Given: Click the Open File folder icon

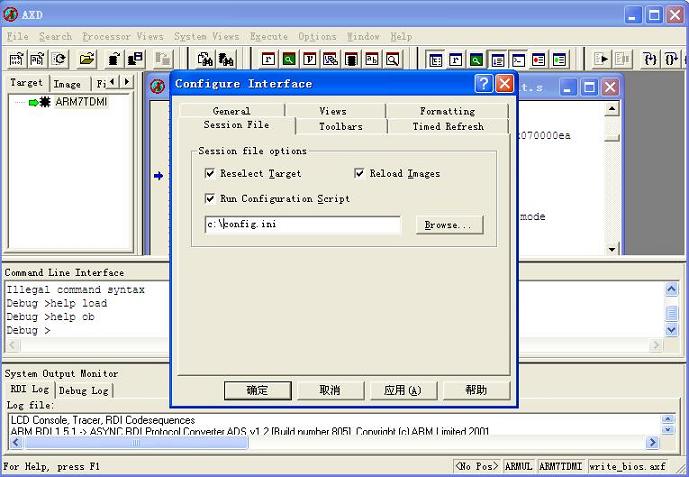Looking at the screenshot, I should click(x=87, y=58).
